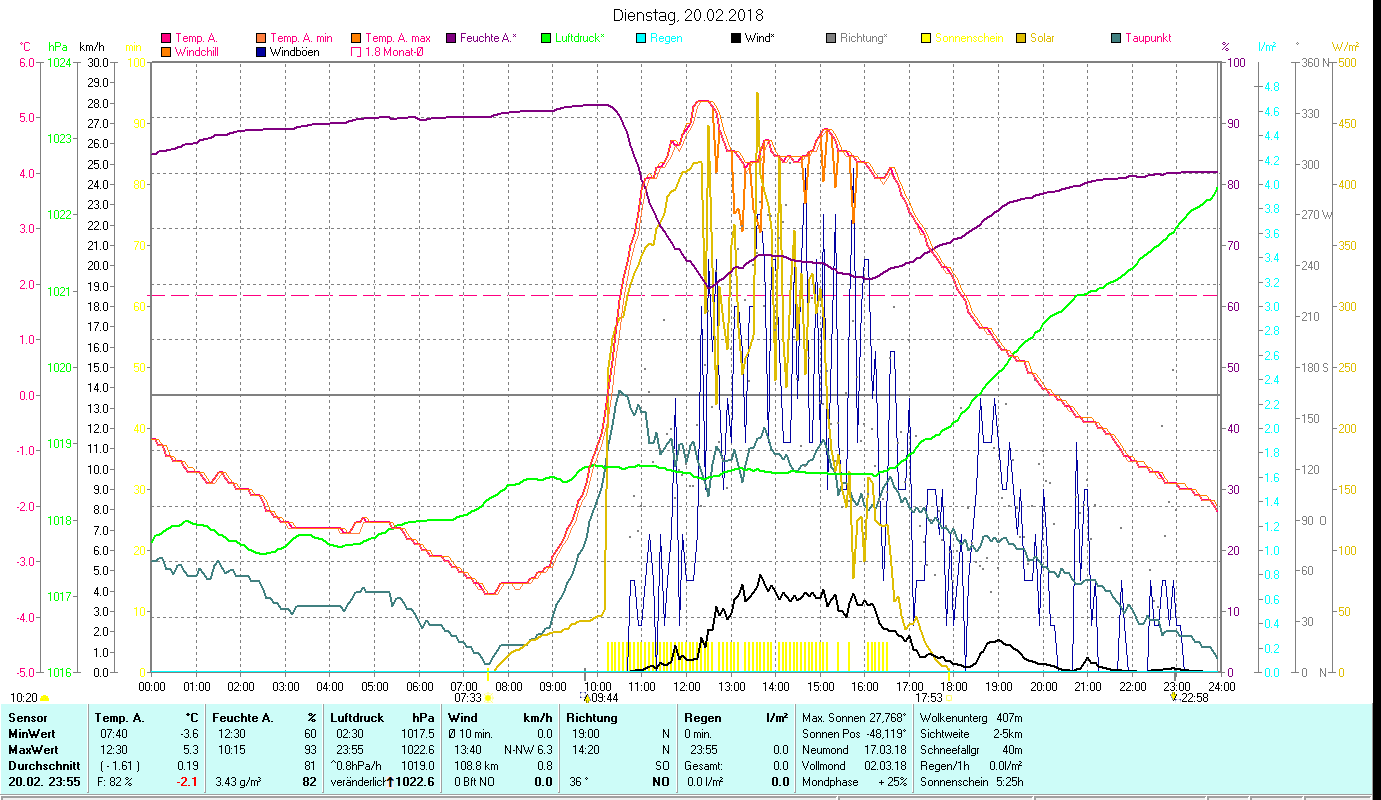1381x800 pixels.
Task: Click the teal Taupunkt legend swatch
Action: point(1115,39)
